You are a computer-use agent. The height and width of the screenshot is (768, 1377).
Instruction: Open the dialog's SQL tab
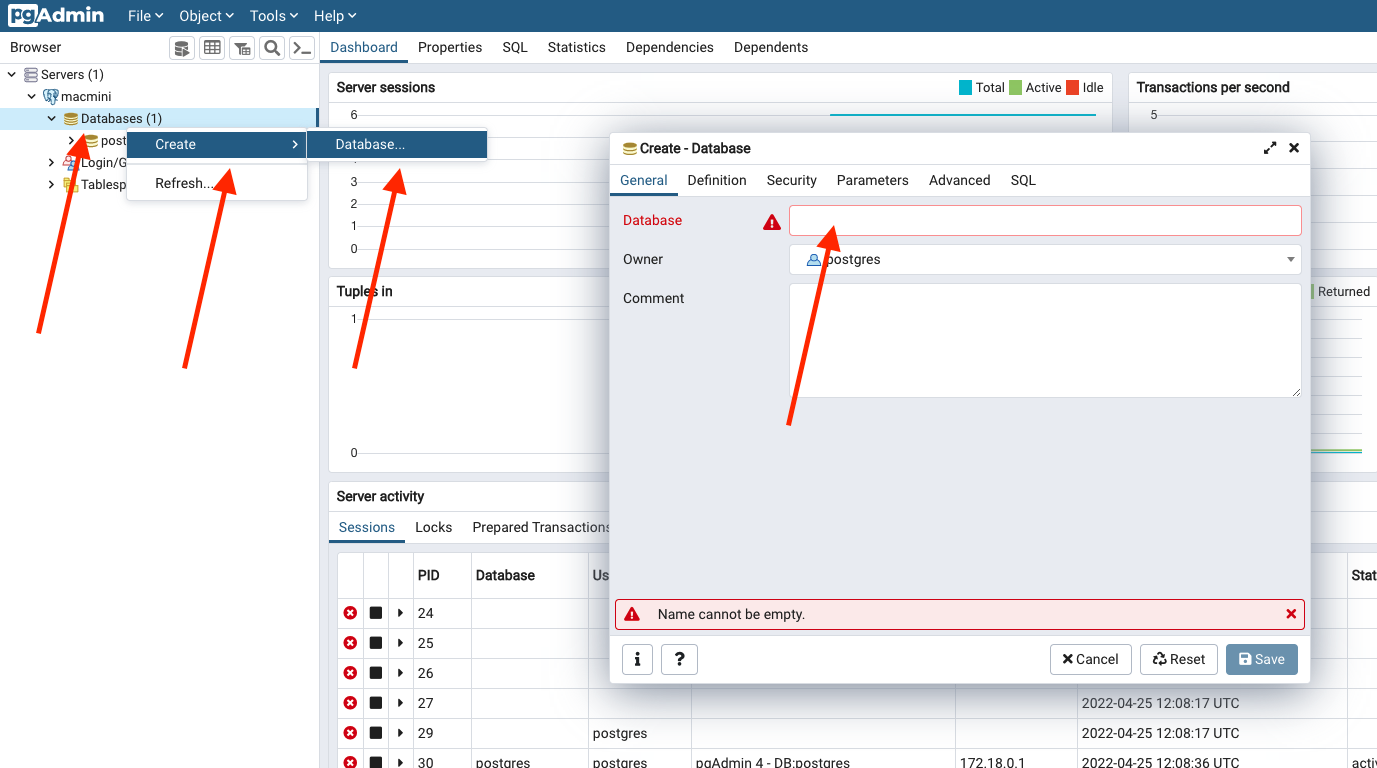click(1023, 180)
